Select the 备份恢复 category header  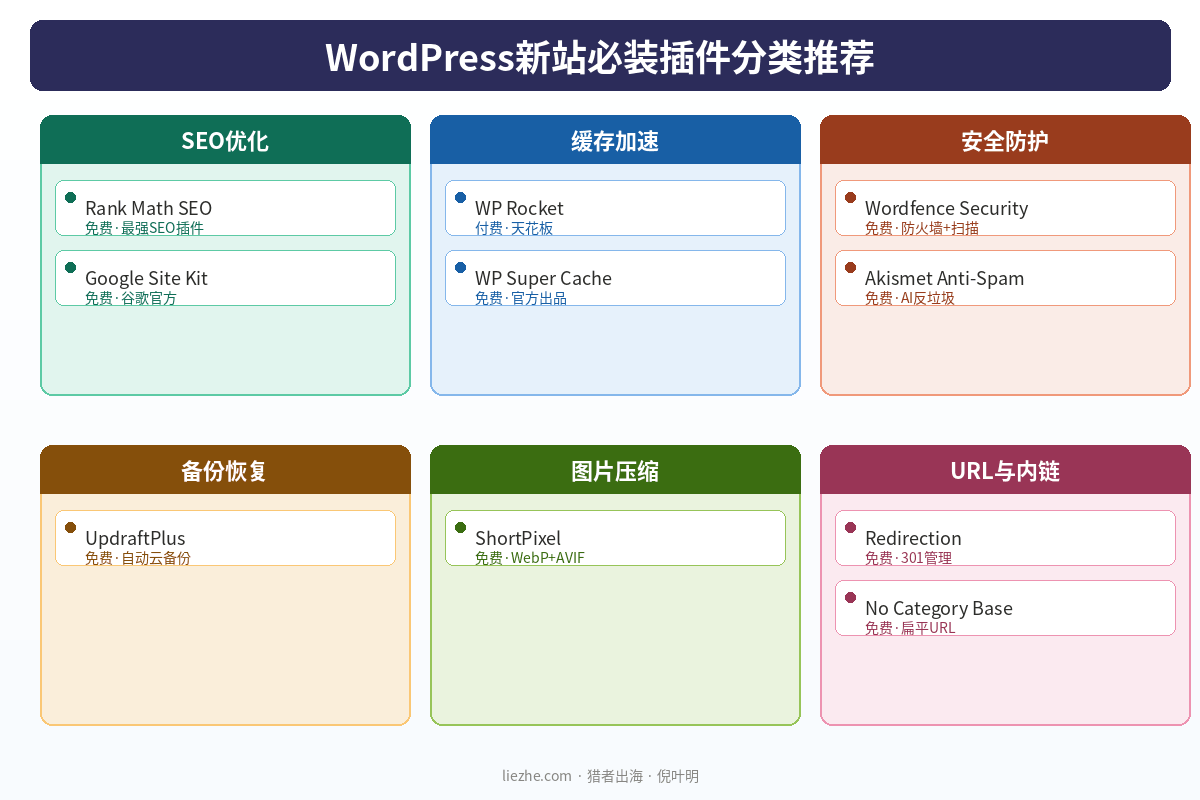(225, 470)
